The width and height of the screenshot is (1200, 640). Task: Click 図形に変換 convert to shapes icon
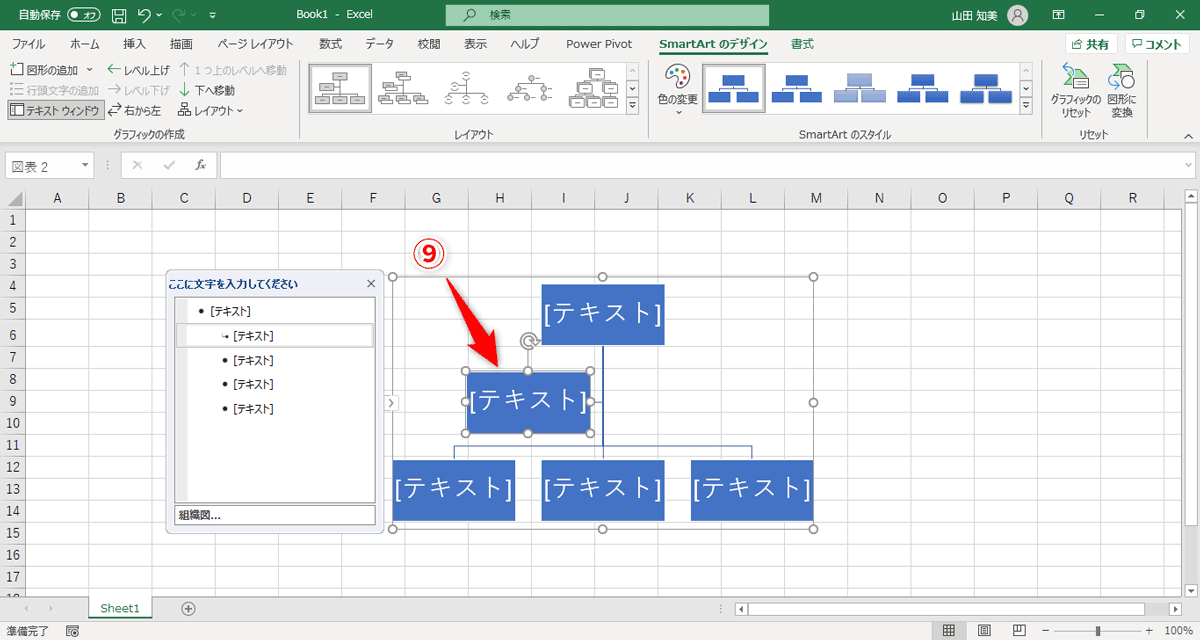(1121, 91)
